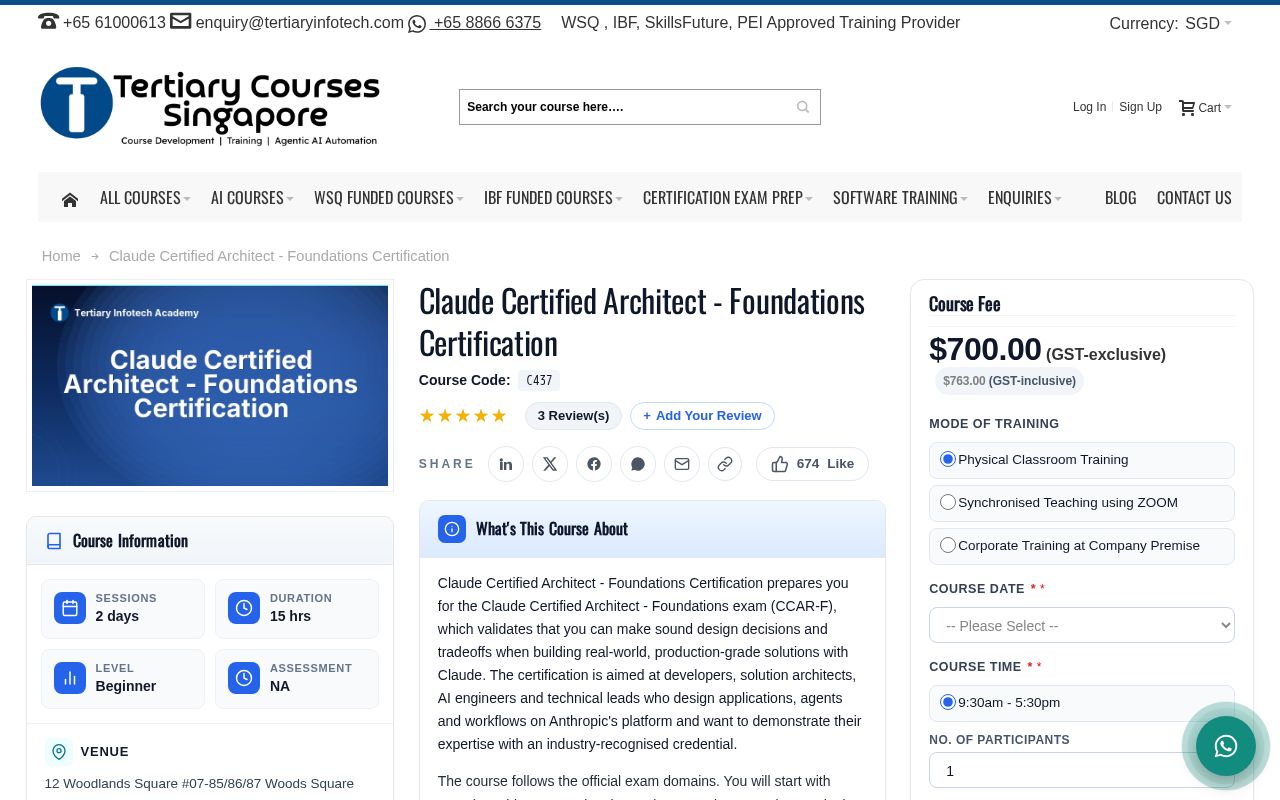Click the thumbs-up Like button
Viewport: 1280px width, 800px height.
point(812,464)
